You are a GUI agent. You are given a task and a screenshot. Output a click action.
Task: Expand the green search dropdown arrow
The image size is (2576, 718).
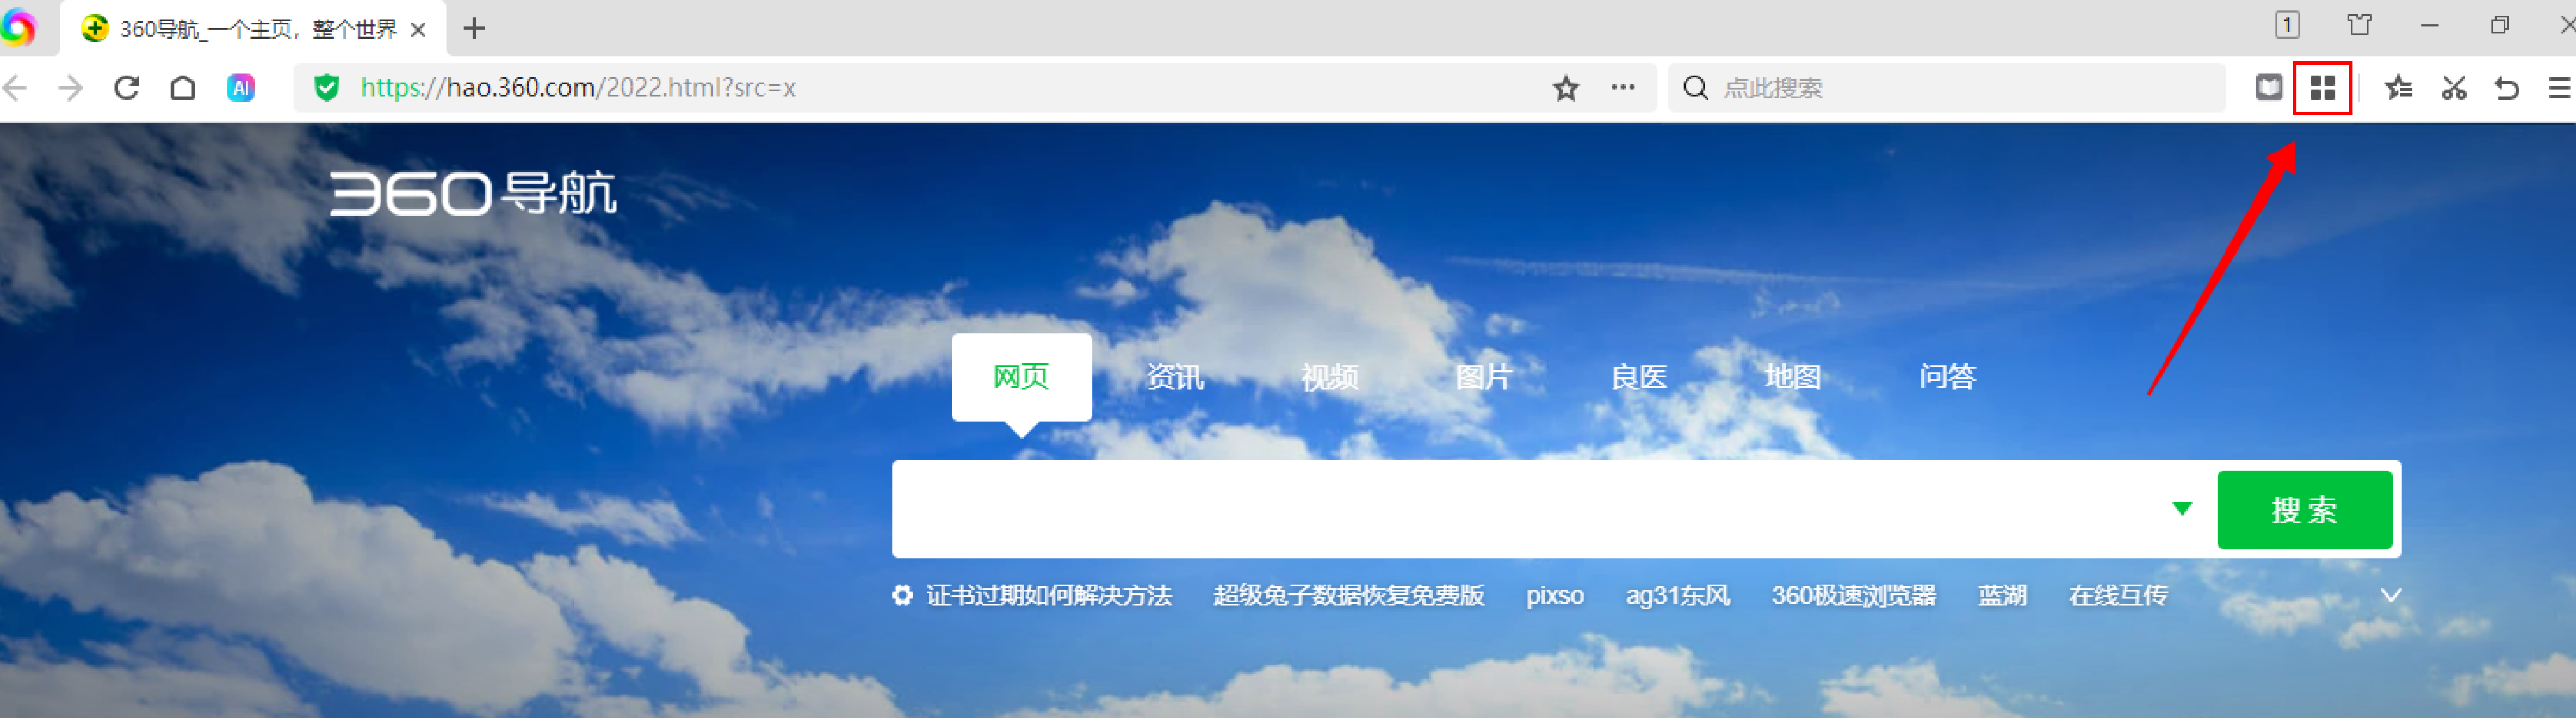2182,509
